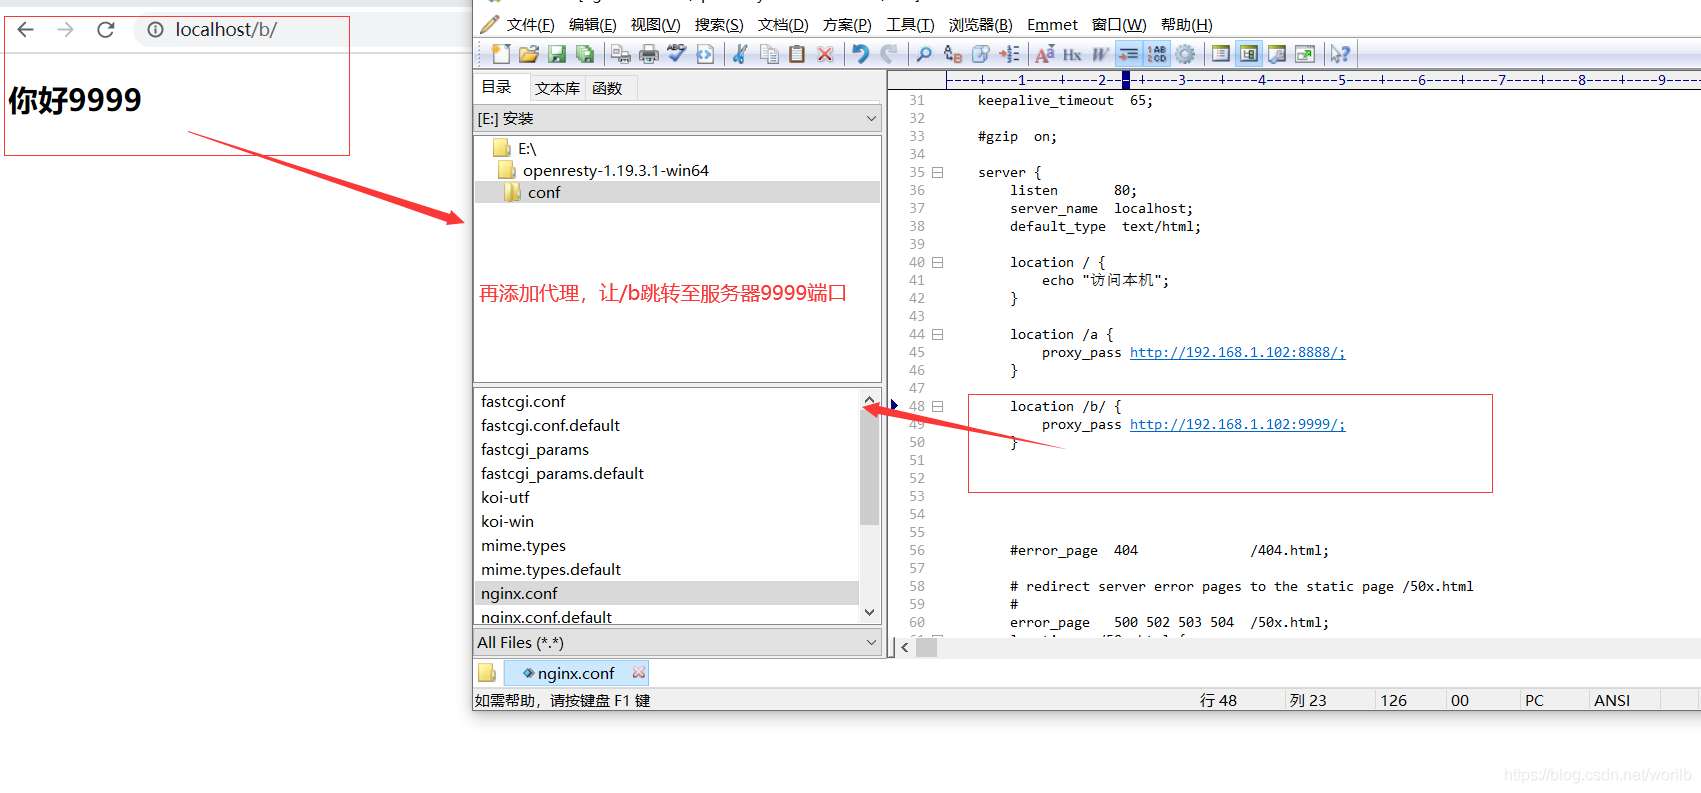Open Find with the magnifier icon
This screenshot has width=1701, height=793.
[924, 54]
